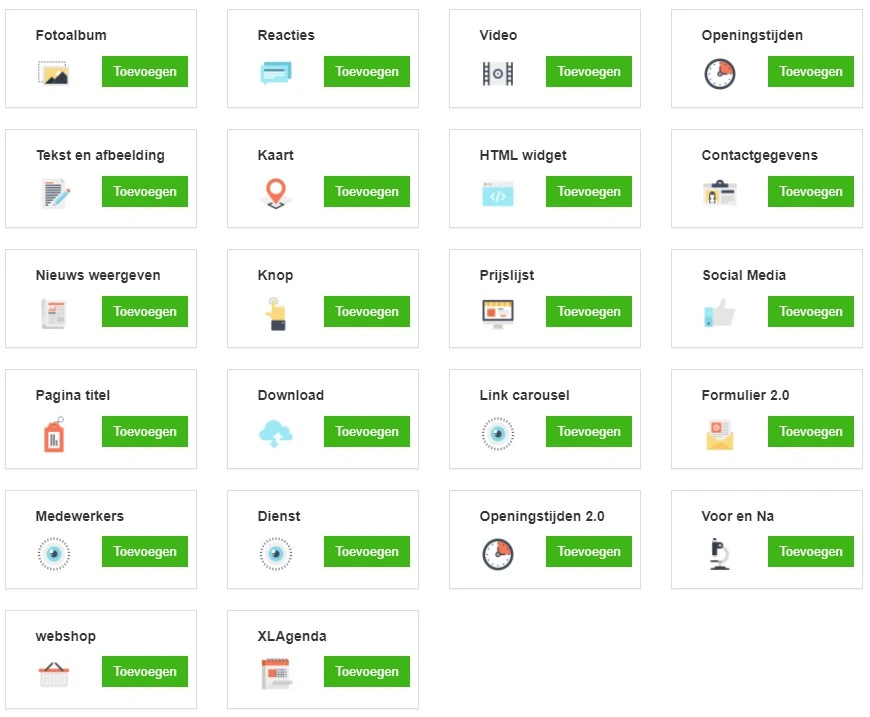Click Toevoegen for Link carousel
Screen dimensions: 870x717
[x=589, y=431]
